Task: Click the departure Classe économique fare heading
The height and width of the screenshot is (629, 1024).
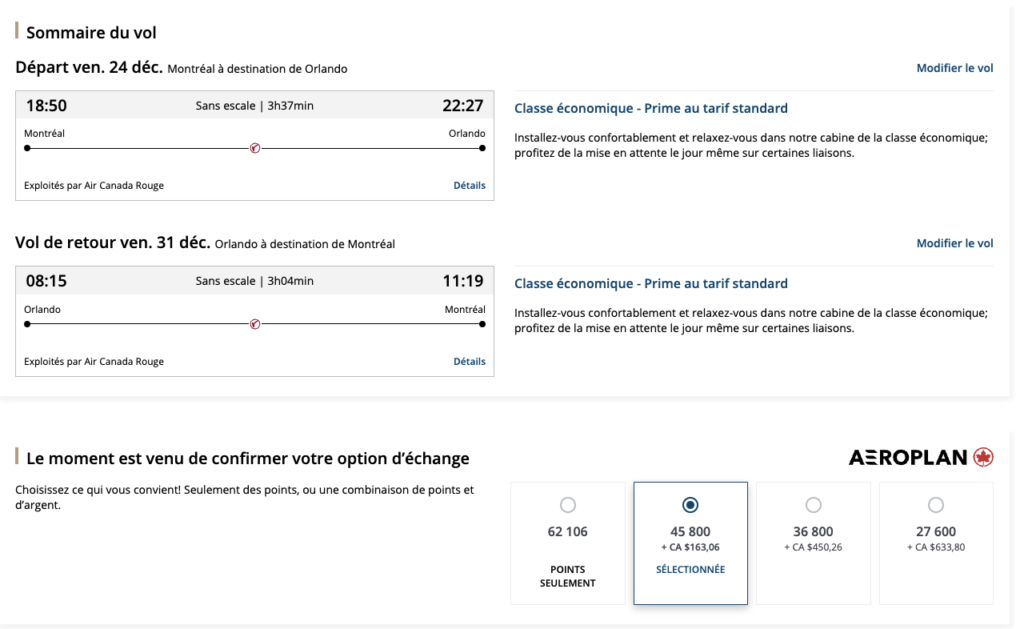Action: [651, 108]
